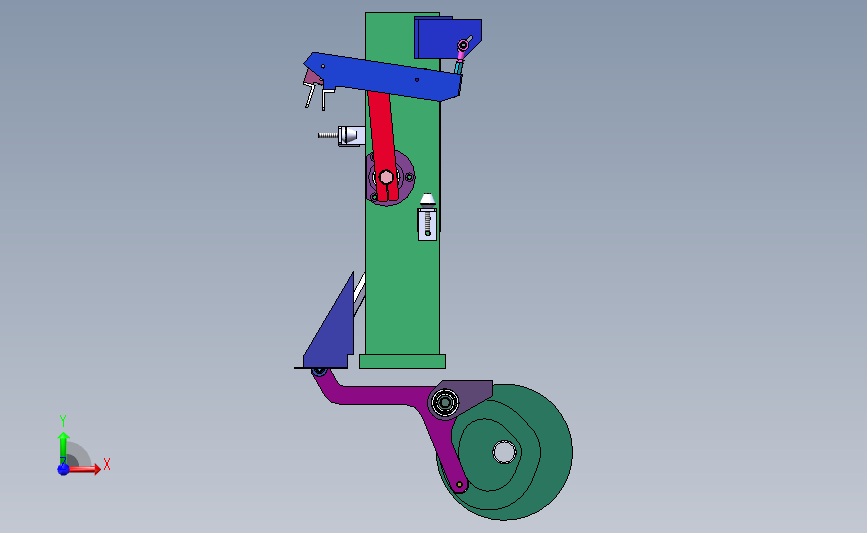Click the green Y label of the triad
Viewport: 867px width, 533px height.
[x=62, y=421]
